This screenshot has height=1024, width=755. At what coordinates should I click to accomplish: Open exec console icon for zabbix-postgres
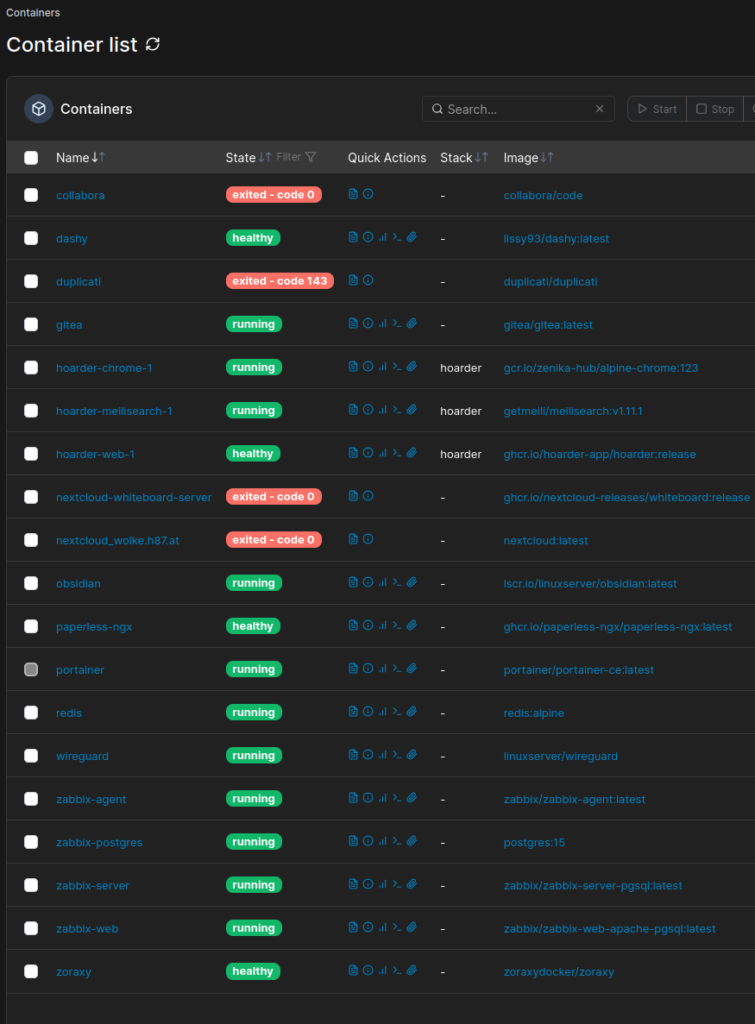[397, 840]
